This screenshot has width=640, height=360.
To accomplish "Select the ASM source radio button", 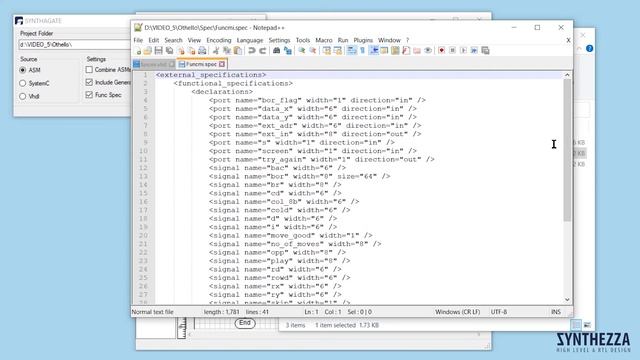I will pos(23,70).
